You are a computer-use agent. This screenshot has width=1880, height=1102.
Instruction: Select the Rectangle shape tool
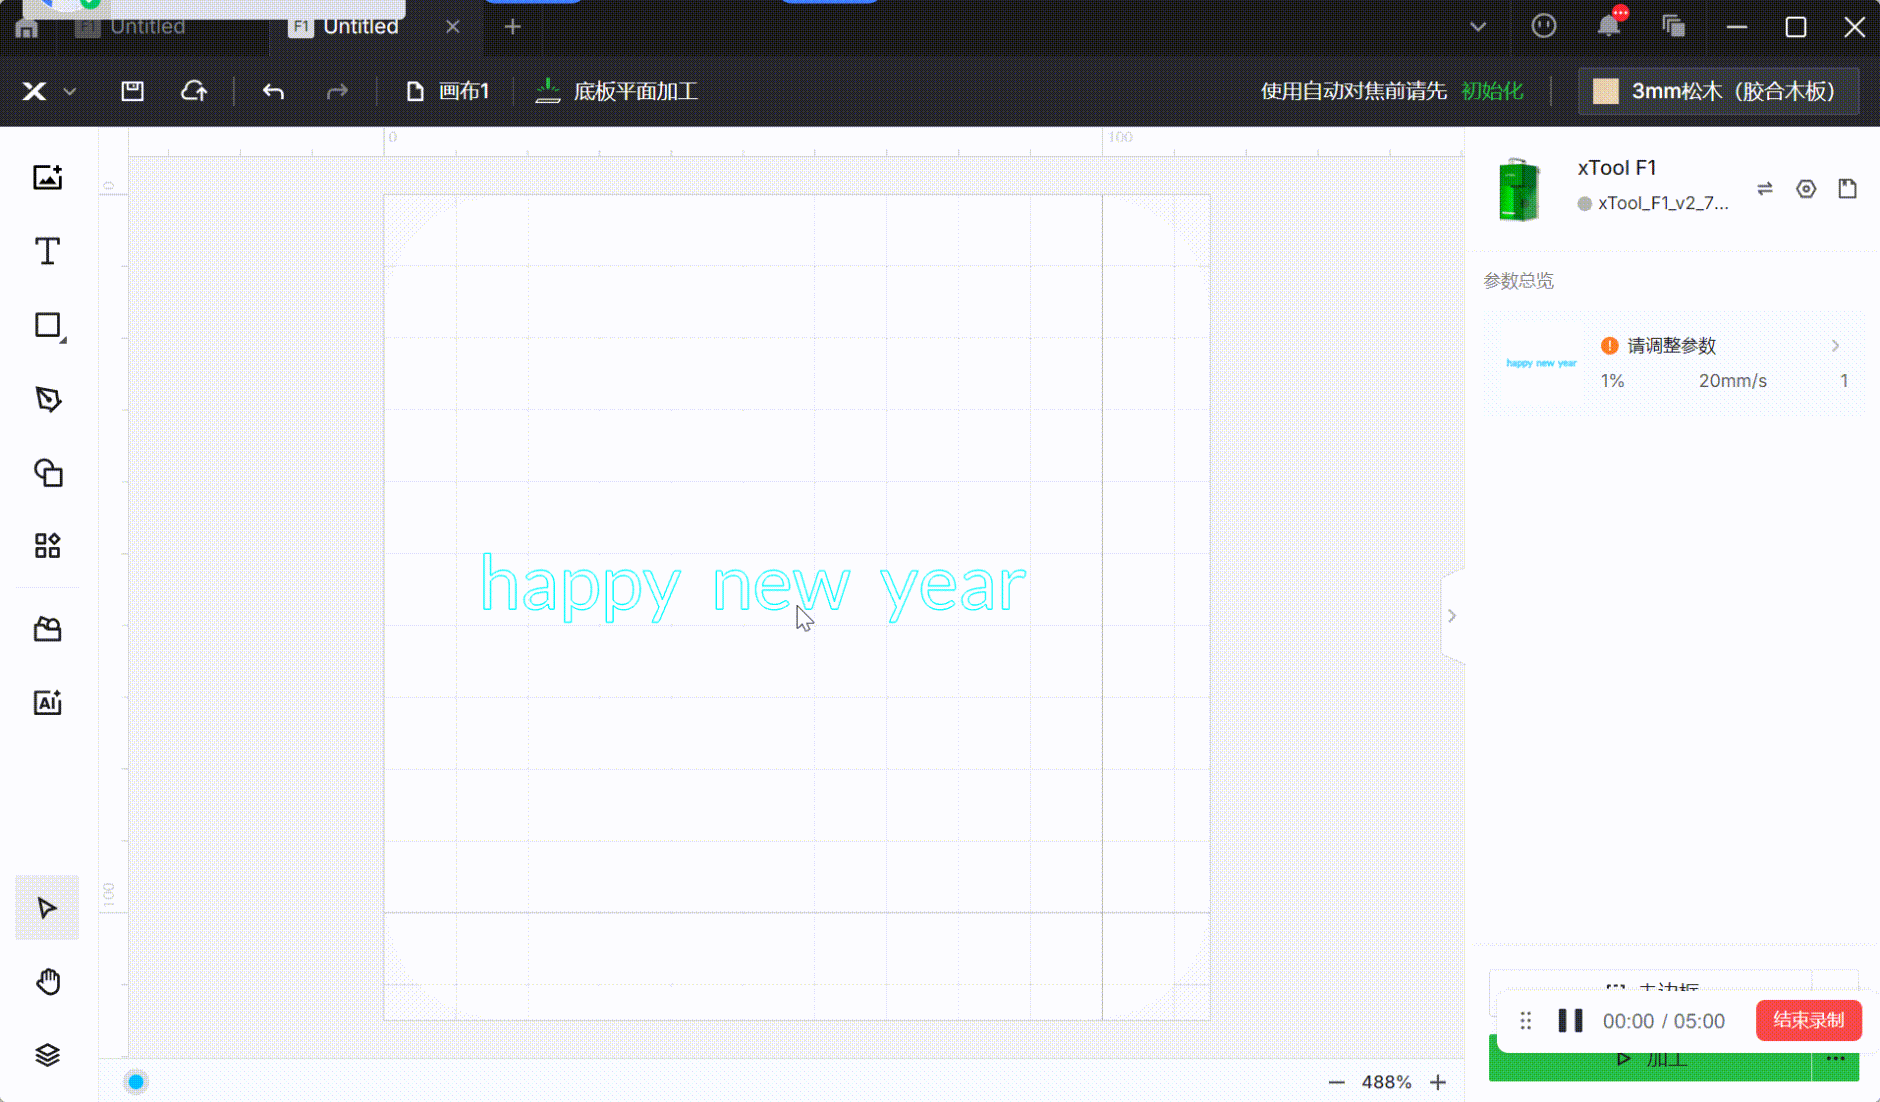[x=47, y=325]
